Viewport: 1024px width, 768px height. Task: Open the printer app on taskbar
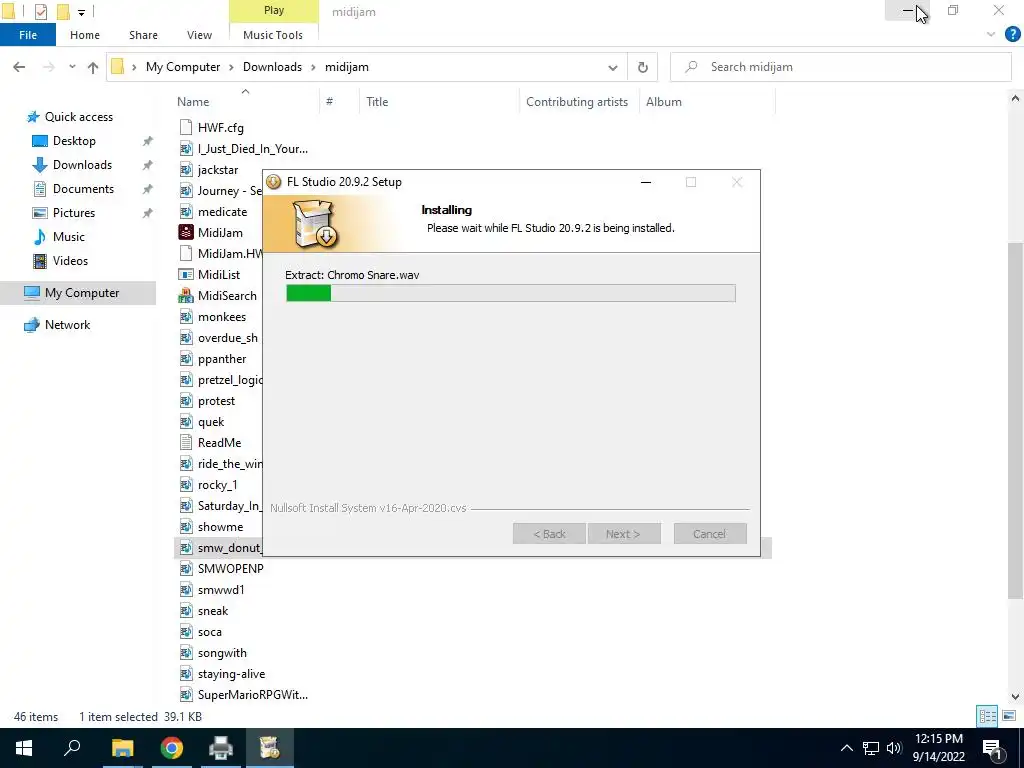pyautogui.click(x=221, y=748)
